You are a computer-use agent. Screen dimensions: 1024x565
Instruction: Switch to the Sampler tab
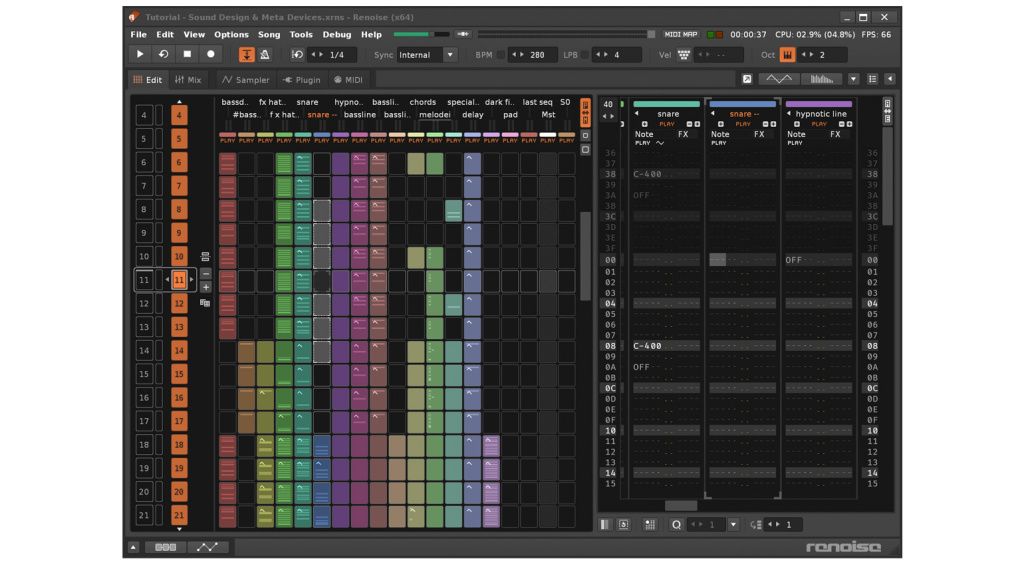[245, 80]
